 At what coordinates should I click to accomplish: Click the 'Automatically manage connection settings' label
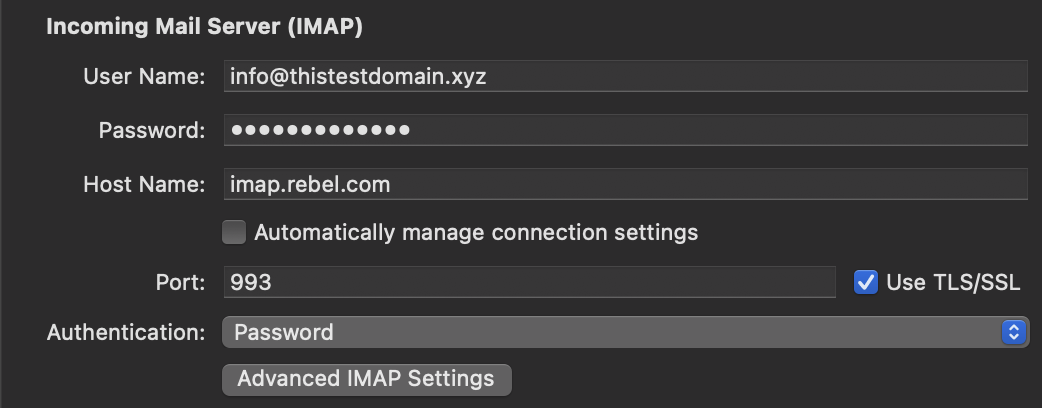click(x=476, y=233)
